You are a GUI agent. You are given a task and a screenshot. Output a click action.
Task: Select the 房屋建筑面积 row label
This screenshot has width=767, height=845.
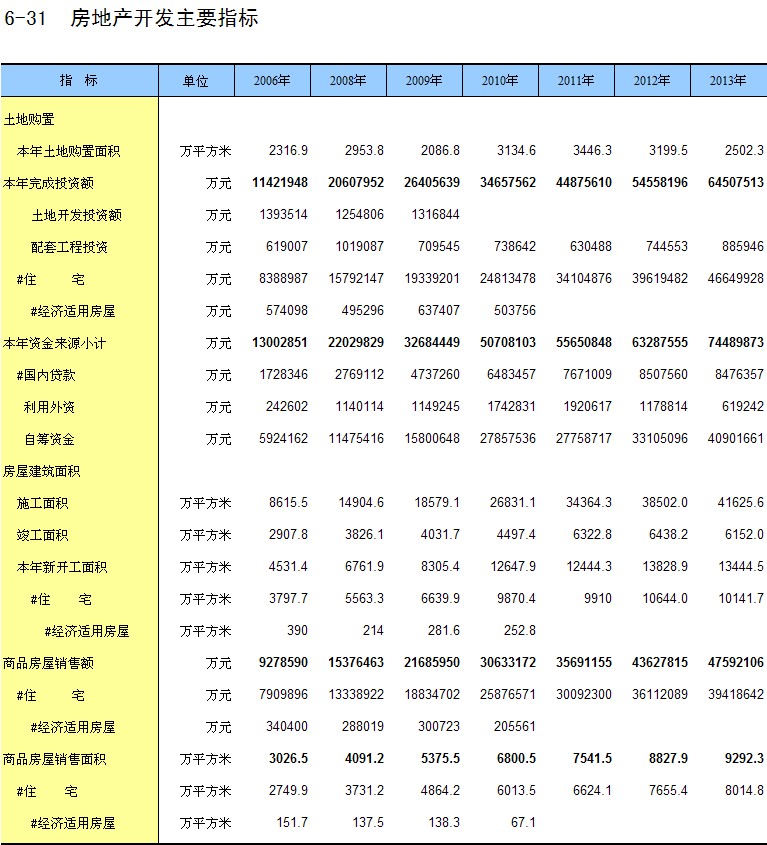pos(42,471)
